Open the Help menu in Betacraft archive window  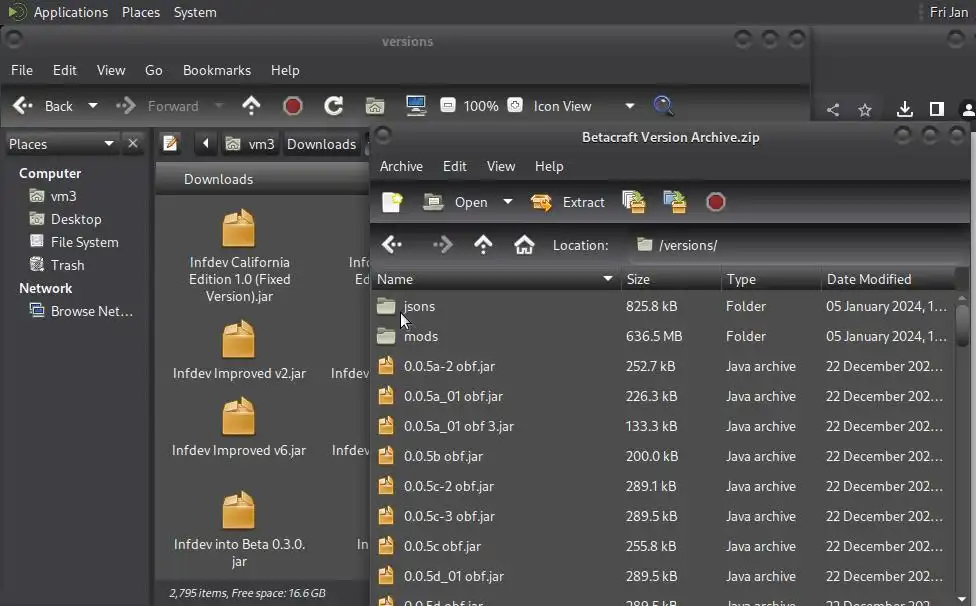click(x=549, y=166)
